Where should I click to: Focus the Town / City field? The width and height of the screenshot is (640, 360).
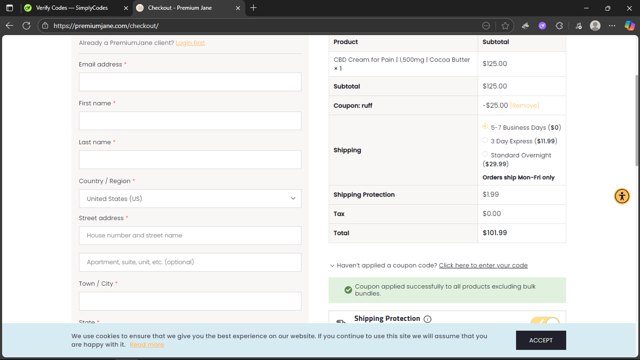point(190,301)
